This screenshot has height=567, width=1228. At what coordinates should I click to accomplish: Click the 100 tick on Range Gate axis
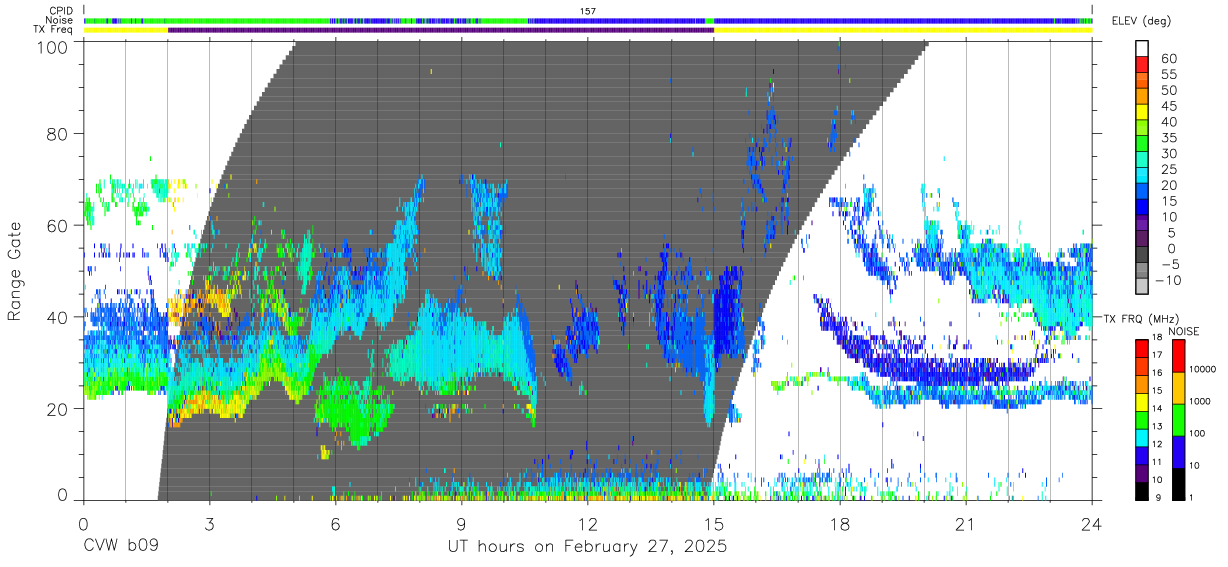[54, 46]
